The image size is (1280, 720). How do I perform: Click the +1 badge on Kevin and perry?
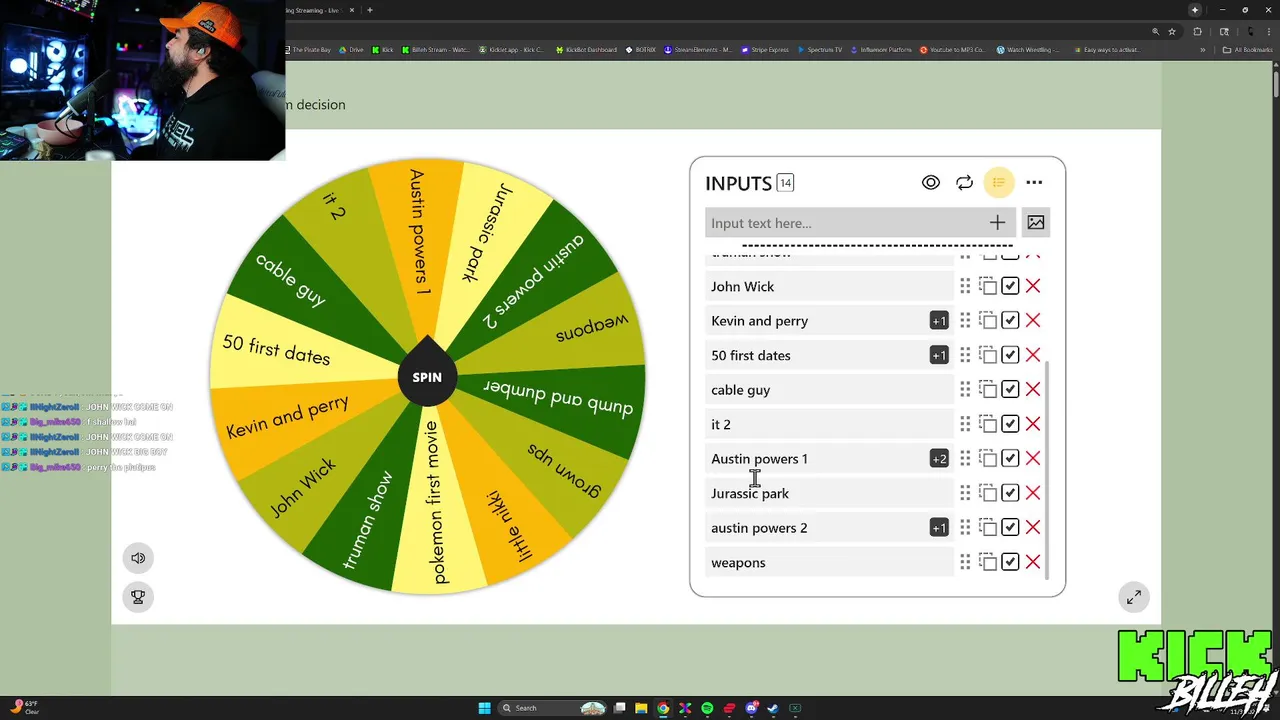pyautogui.click(x=939, y=321)
